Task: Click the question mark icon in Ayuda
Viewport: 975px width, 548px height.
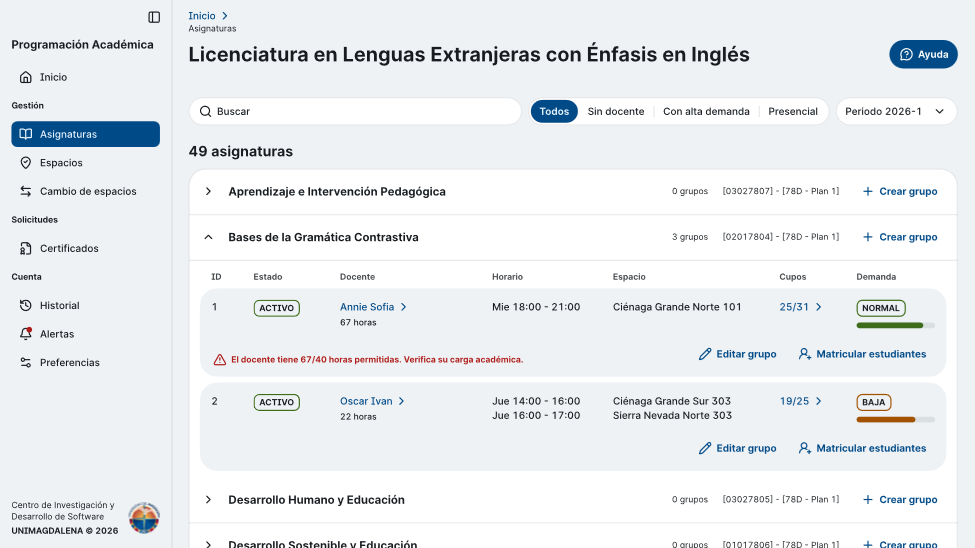Action: click(906, 54)
